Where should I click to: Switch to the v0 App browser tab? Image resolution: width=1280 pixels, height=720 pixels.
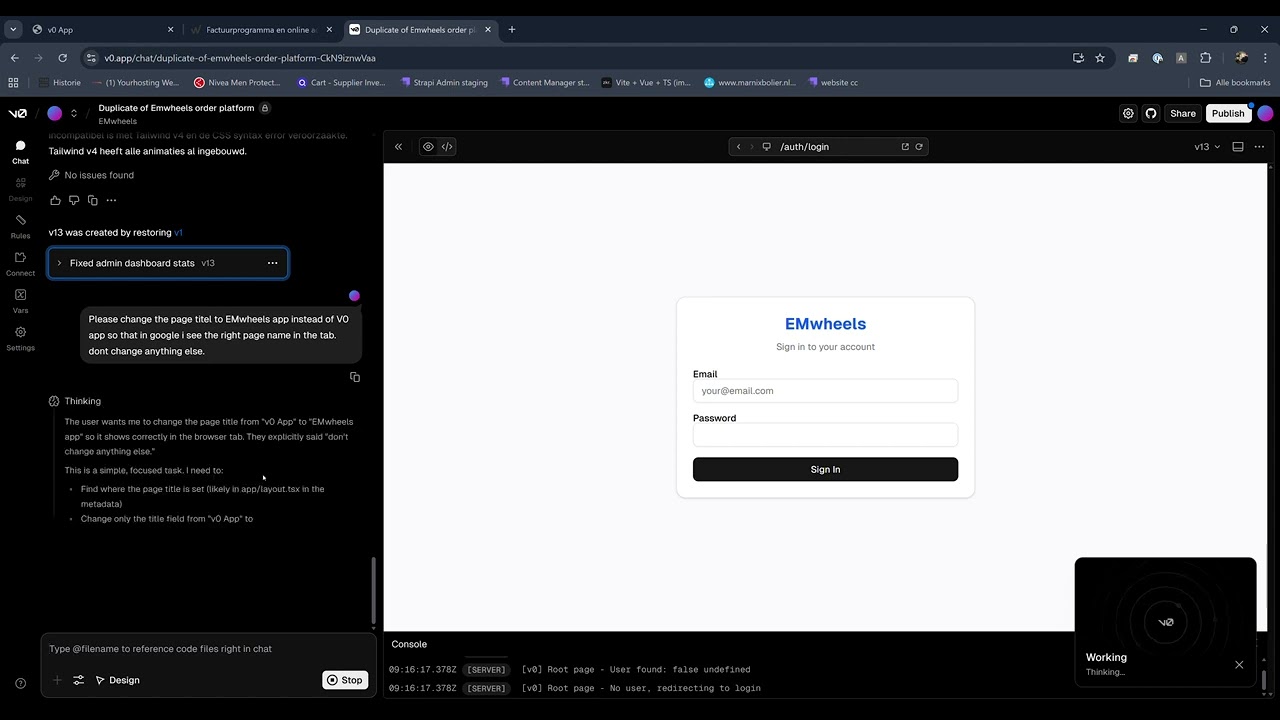(101, 29)
